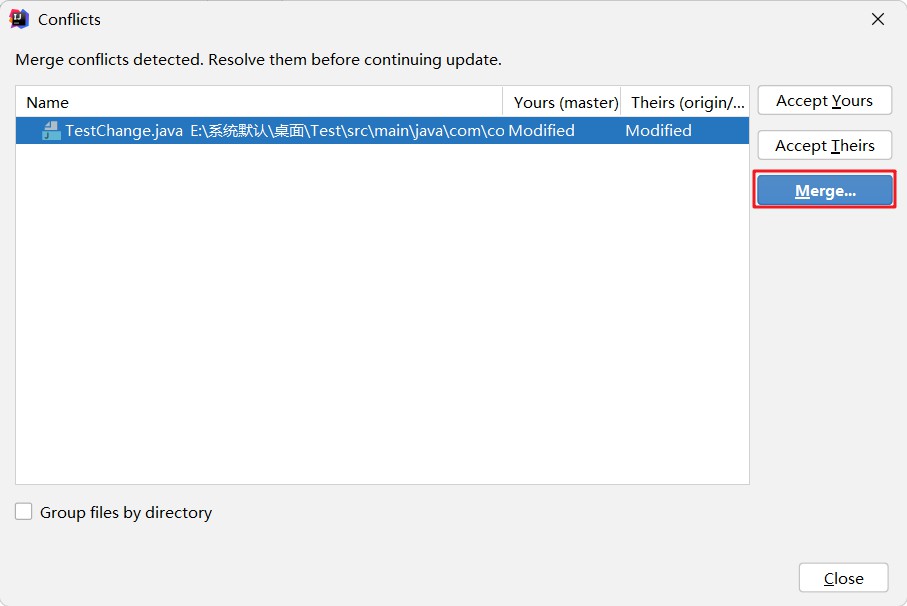Click the IntelliJ IDEA logo in title bar

18,19
